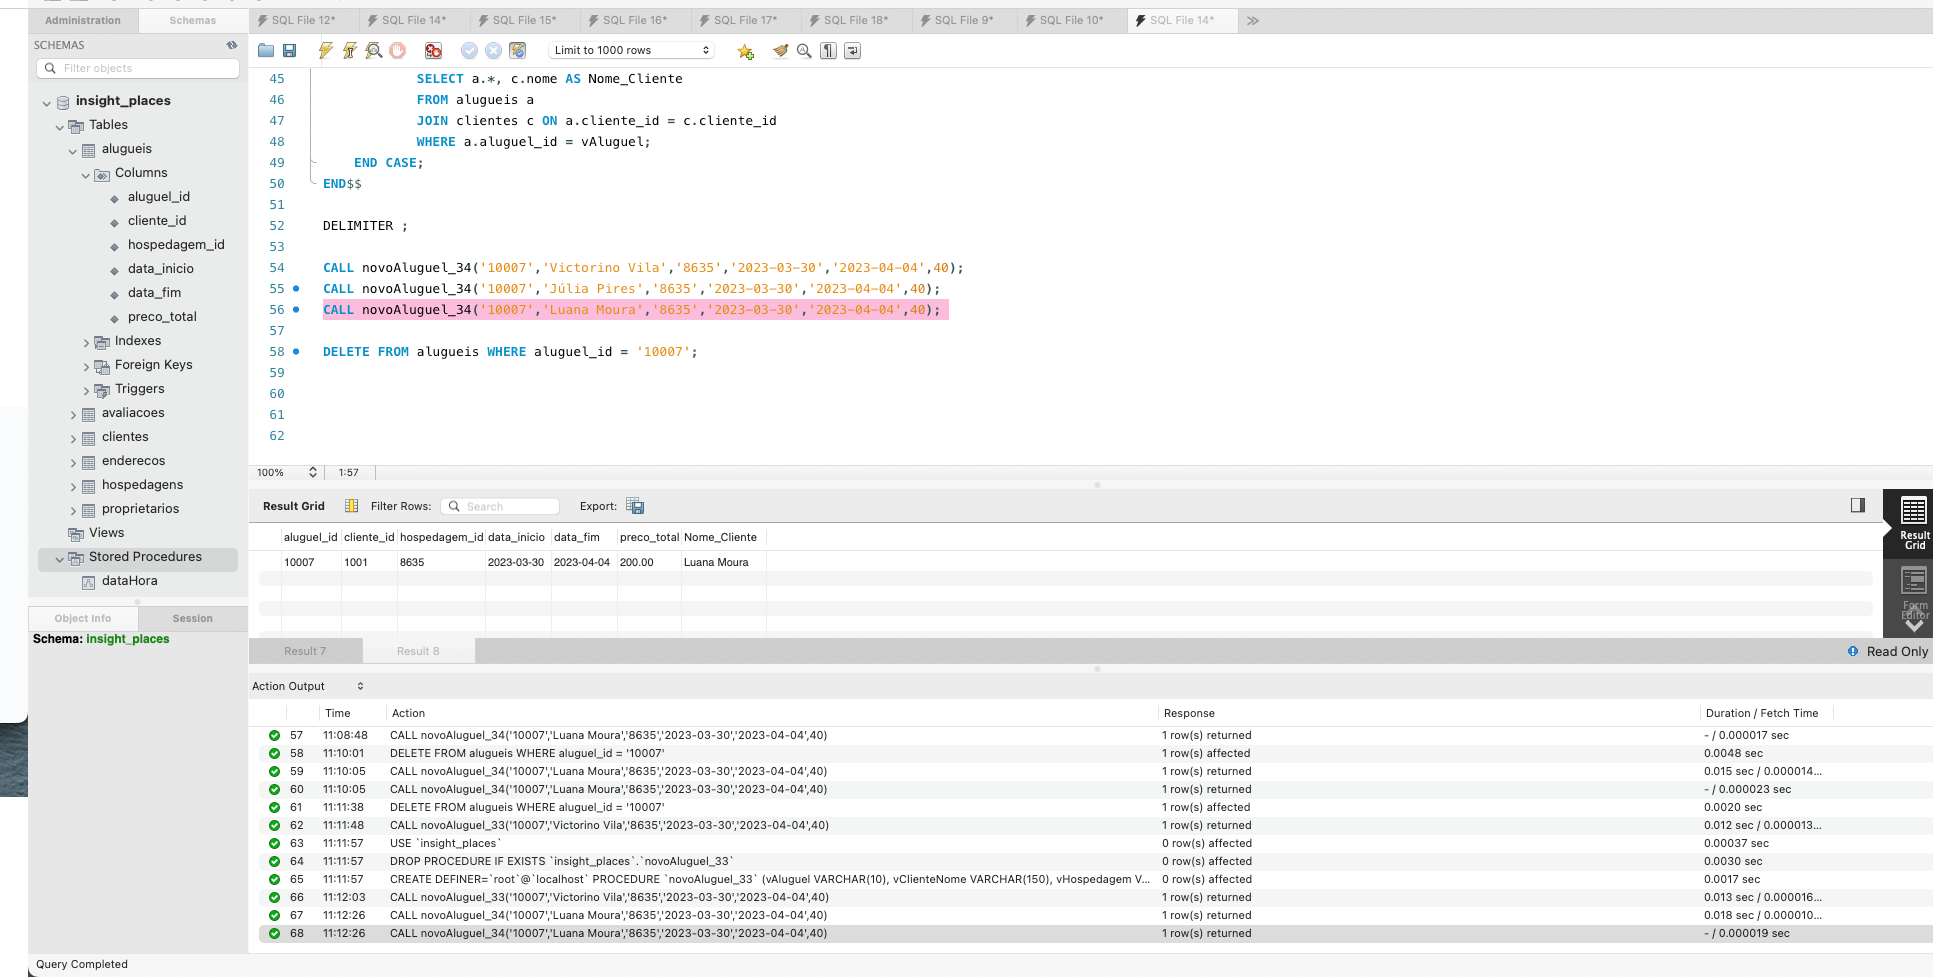Screen dimensions: 1933x977
Task: Select the preco_total column
Action: (x=162, y=317)
